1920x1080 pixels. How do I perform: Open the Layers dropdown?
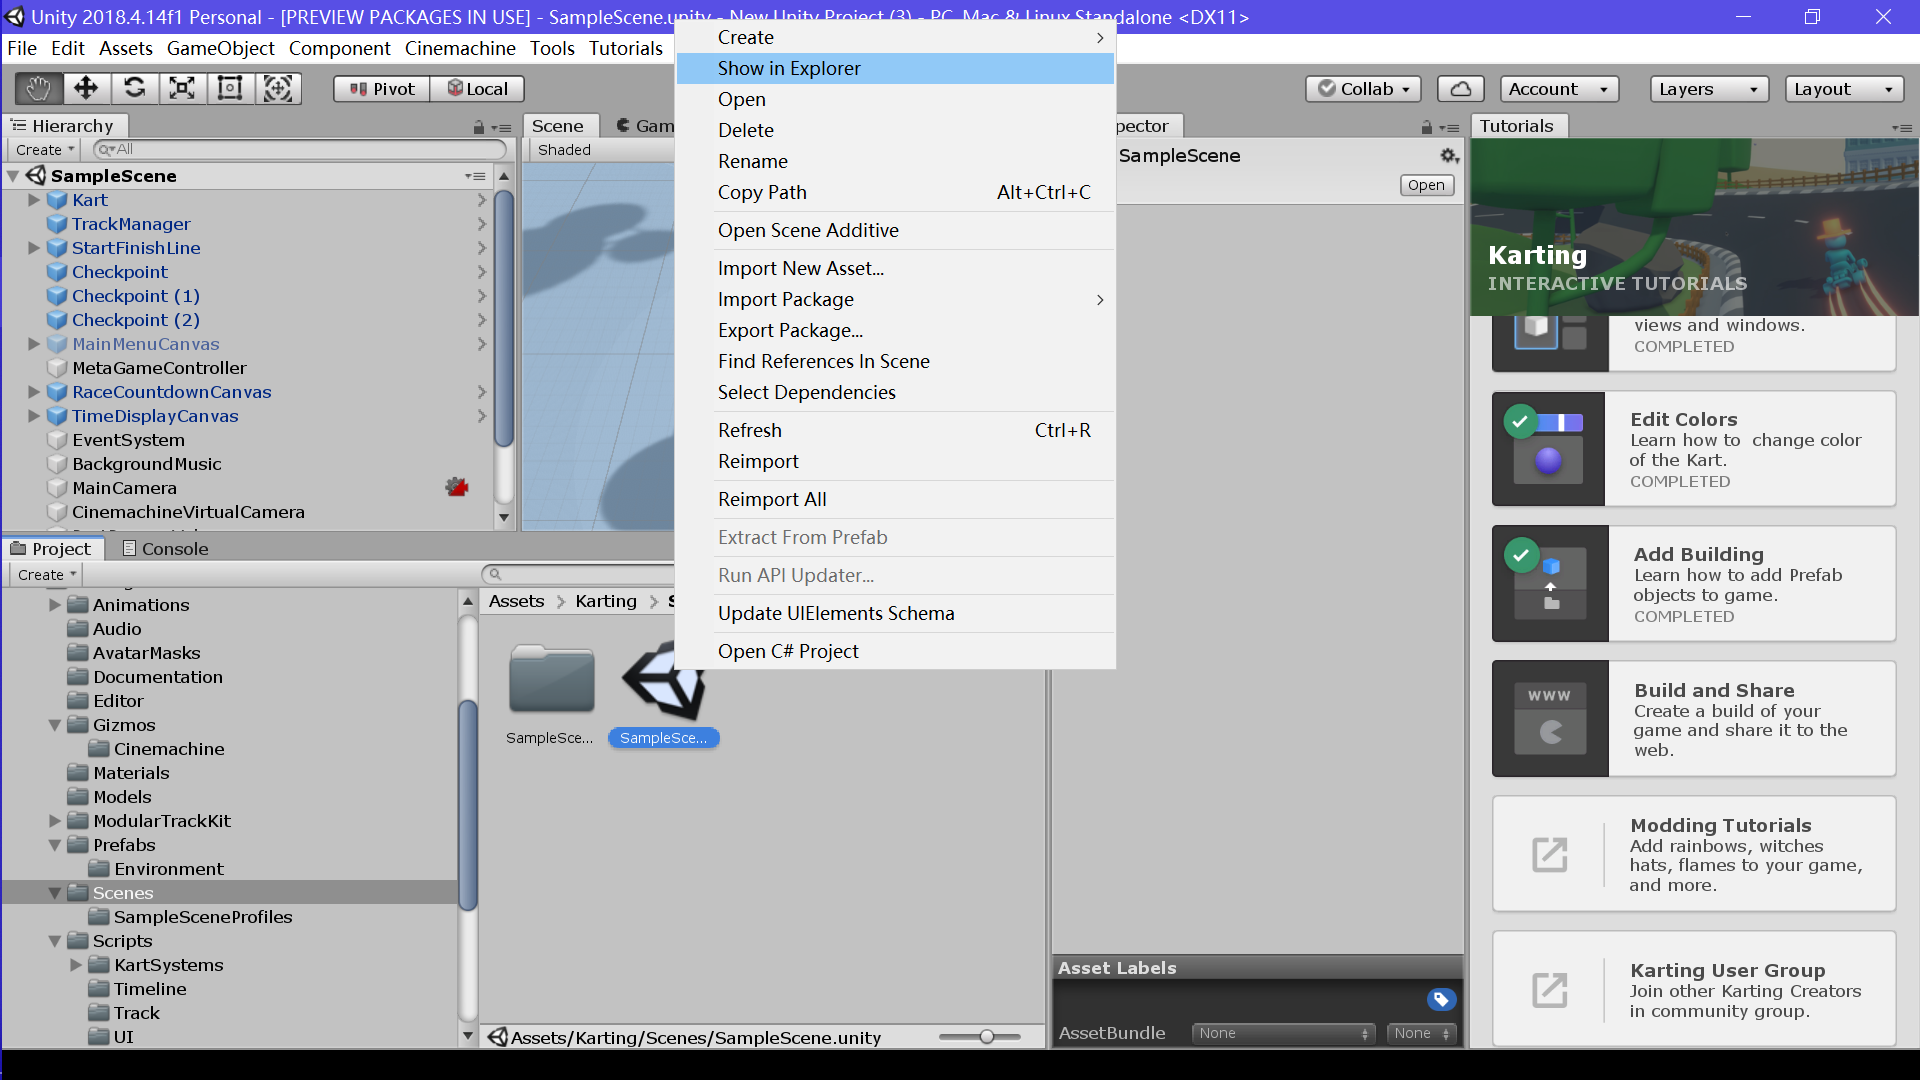pyautogui.click(x=1708, y=89)
